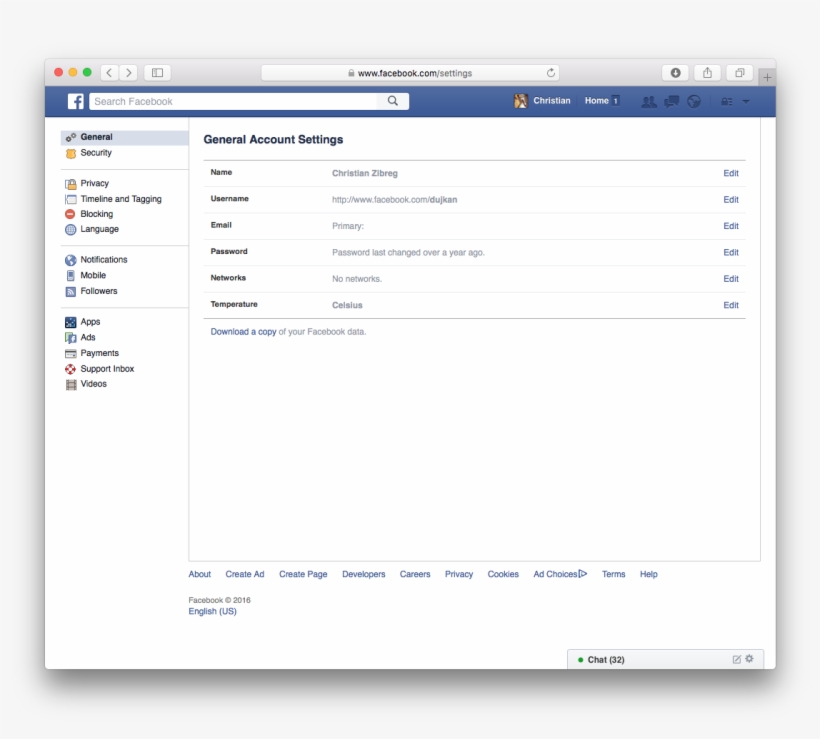The width and height of the screenshot is (820, 739).
Task: Click Download a copy link
Action: click(x=243, y=332)
